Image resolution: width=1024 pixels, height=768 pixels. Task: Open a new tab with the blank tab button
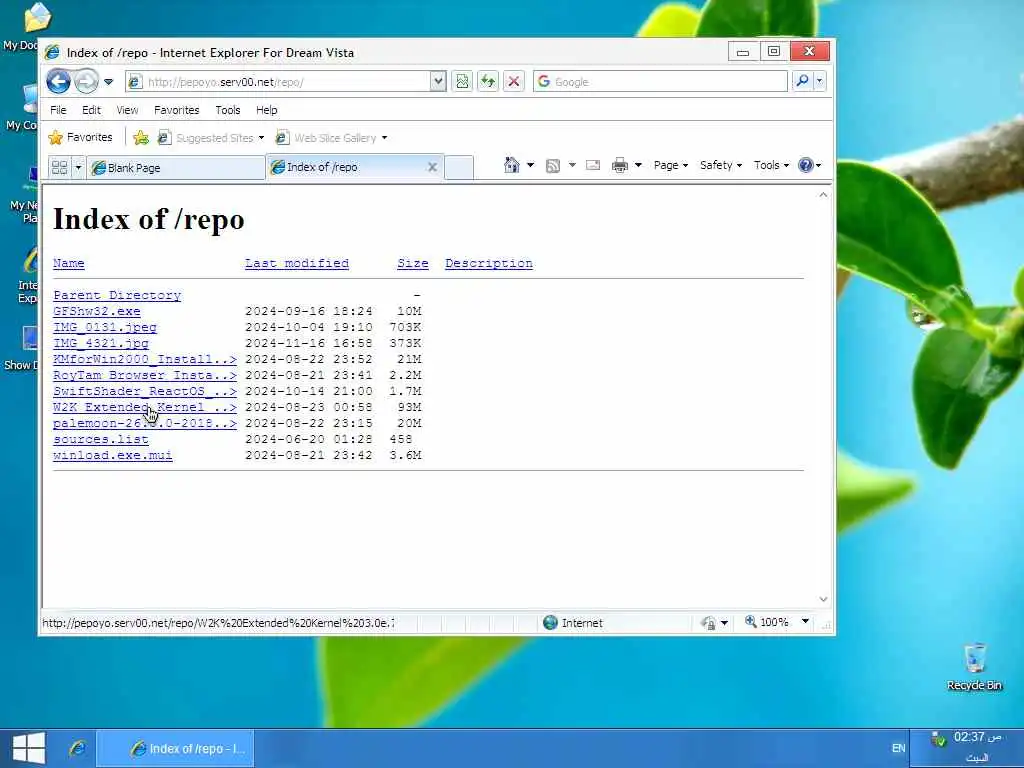(x=459, y=167)
